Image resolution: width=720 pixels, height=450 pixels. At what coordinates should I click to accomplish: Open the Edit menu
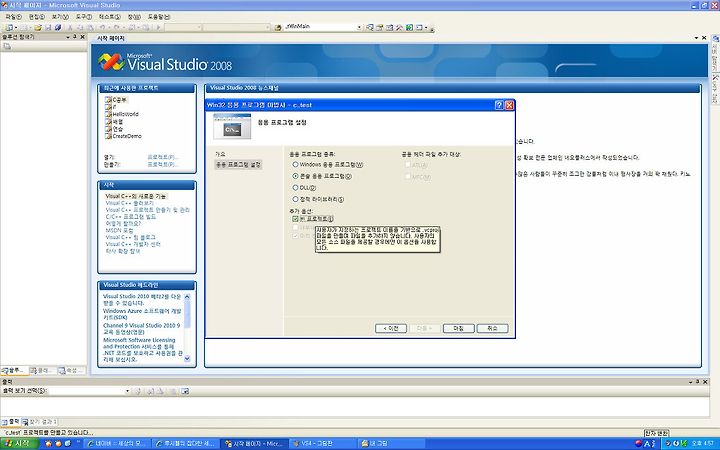point(36,17)
